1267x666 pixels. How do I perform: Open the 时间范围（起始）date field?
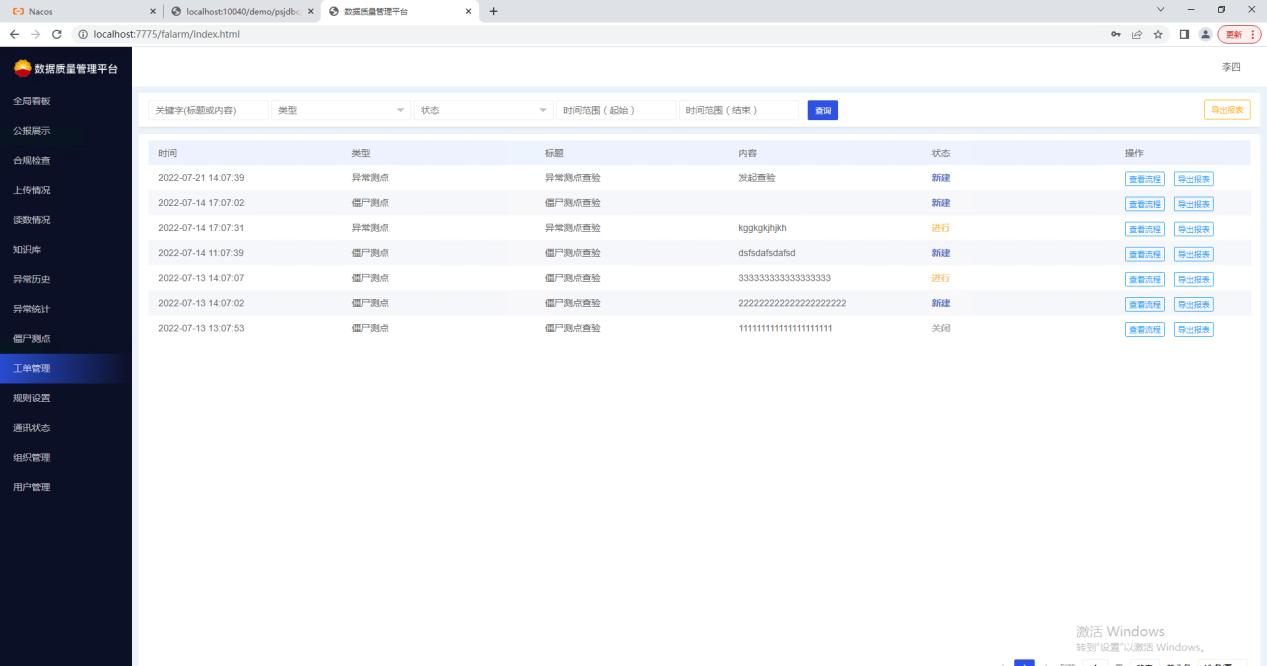pyautogui.click(x=616, y=110)
